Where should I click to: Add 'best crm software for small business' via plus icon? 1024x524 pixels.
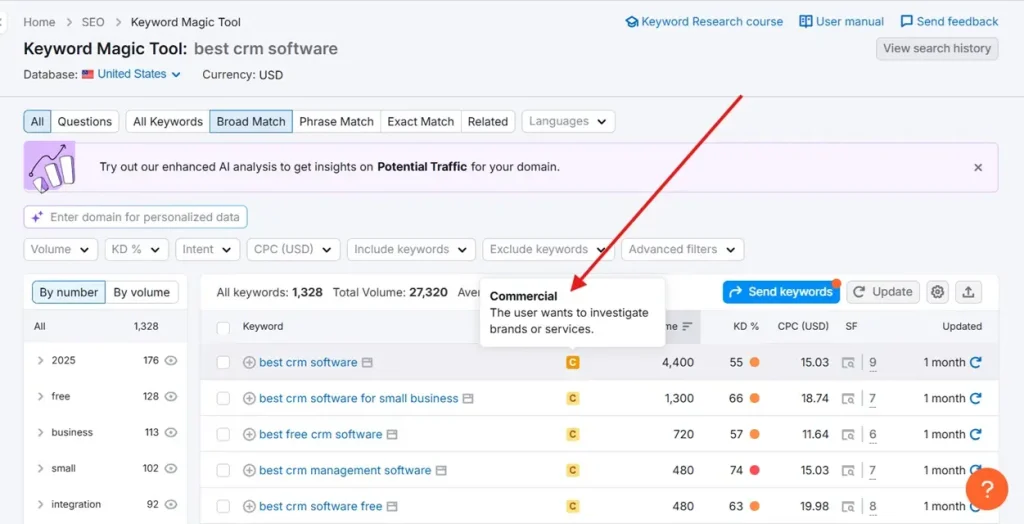249,398
